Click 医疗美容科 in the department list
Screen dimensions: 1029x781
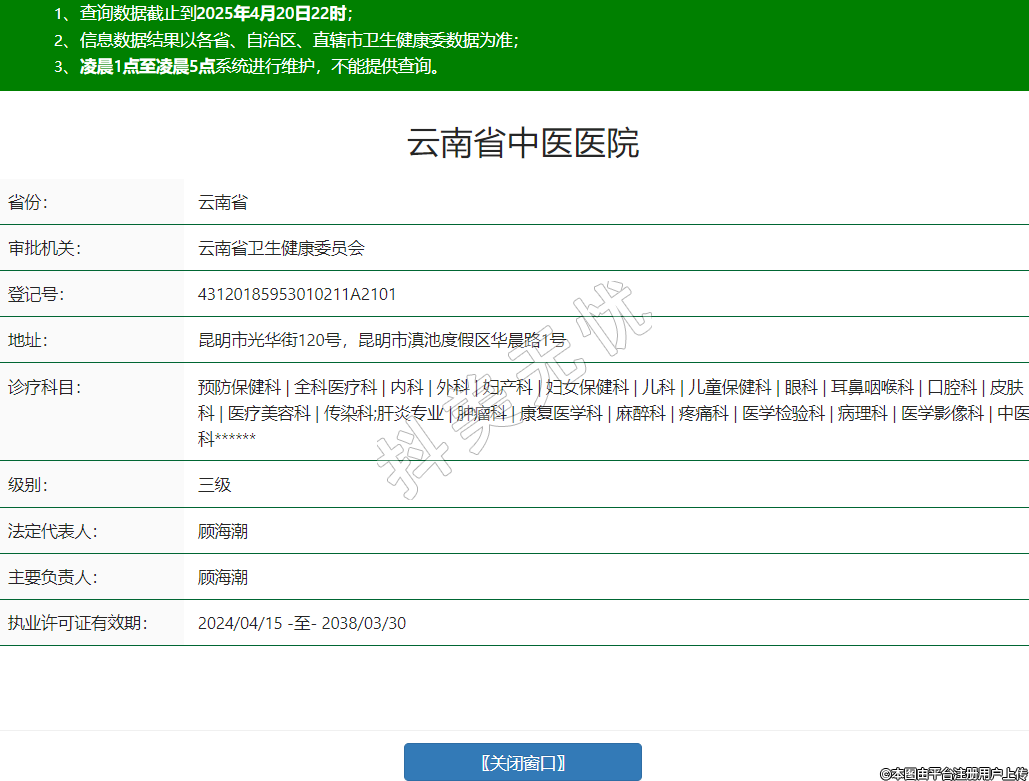pyautogui.click(x=268, y=413)
